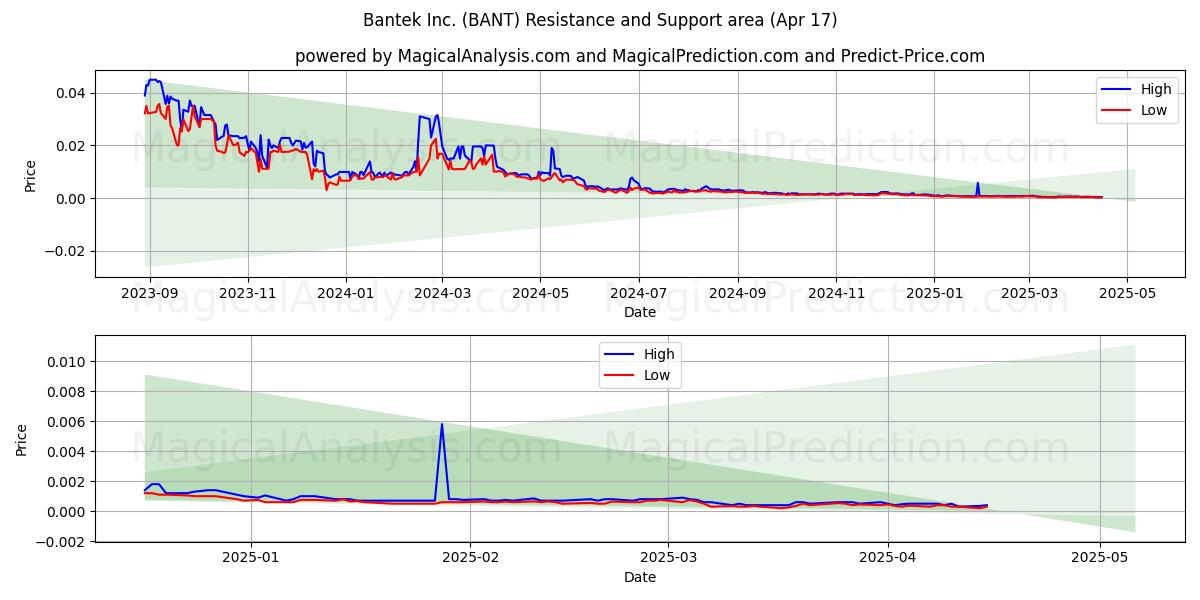Click the '2023-11' tick label
This screenshot has width=1200, height=600.
[248, 293]
